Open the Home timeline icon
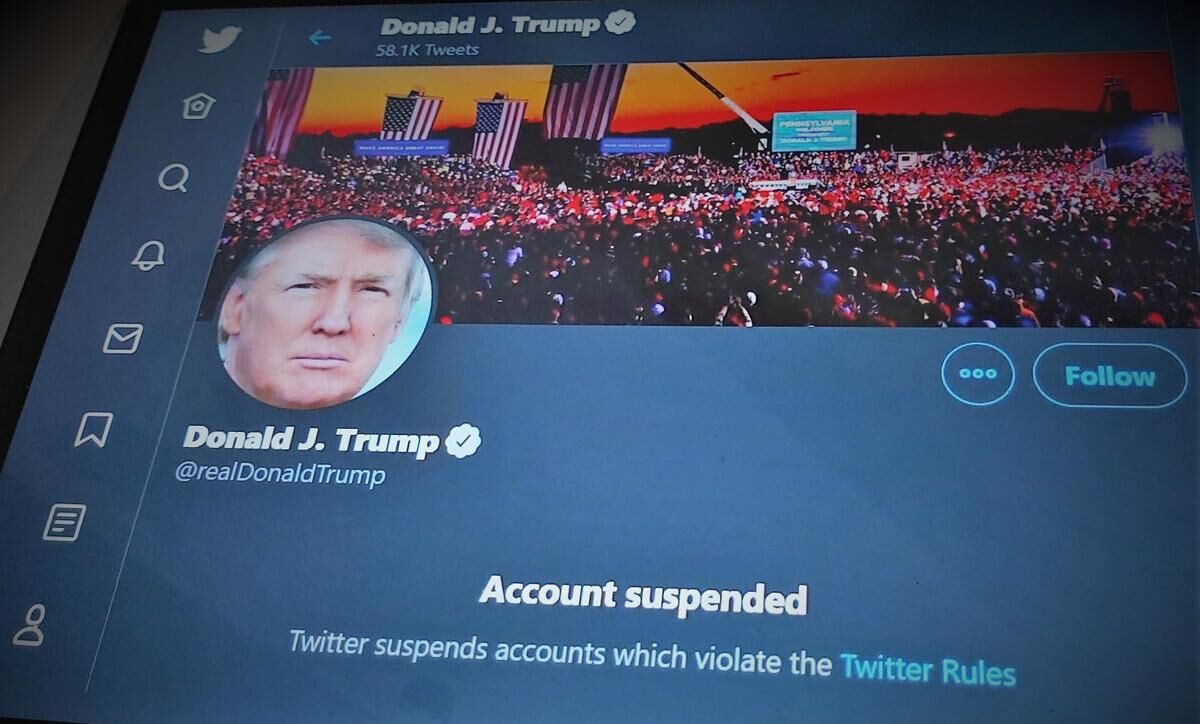Viewport: 1200px width, 724px height. click(198, 105)
